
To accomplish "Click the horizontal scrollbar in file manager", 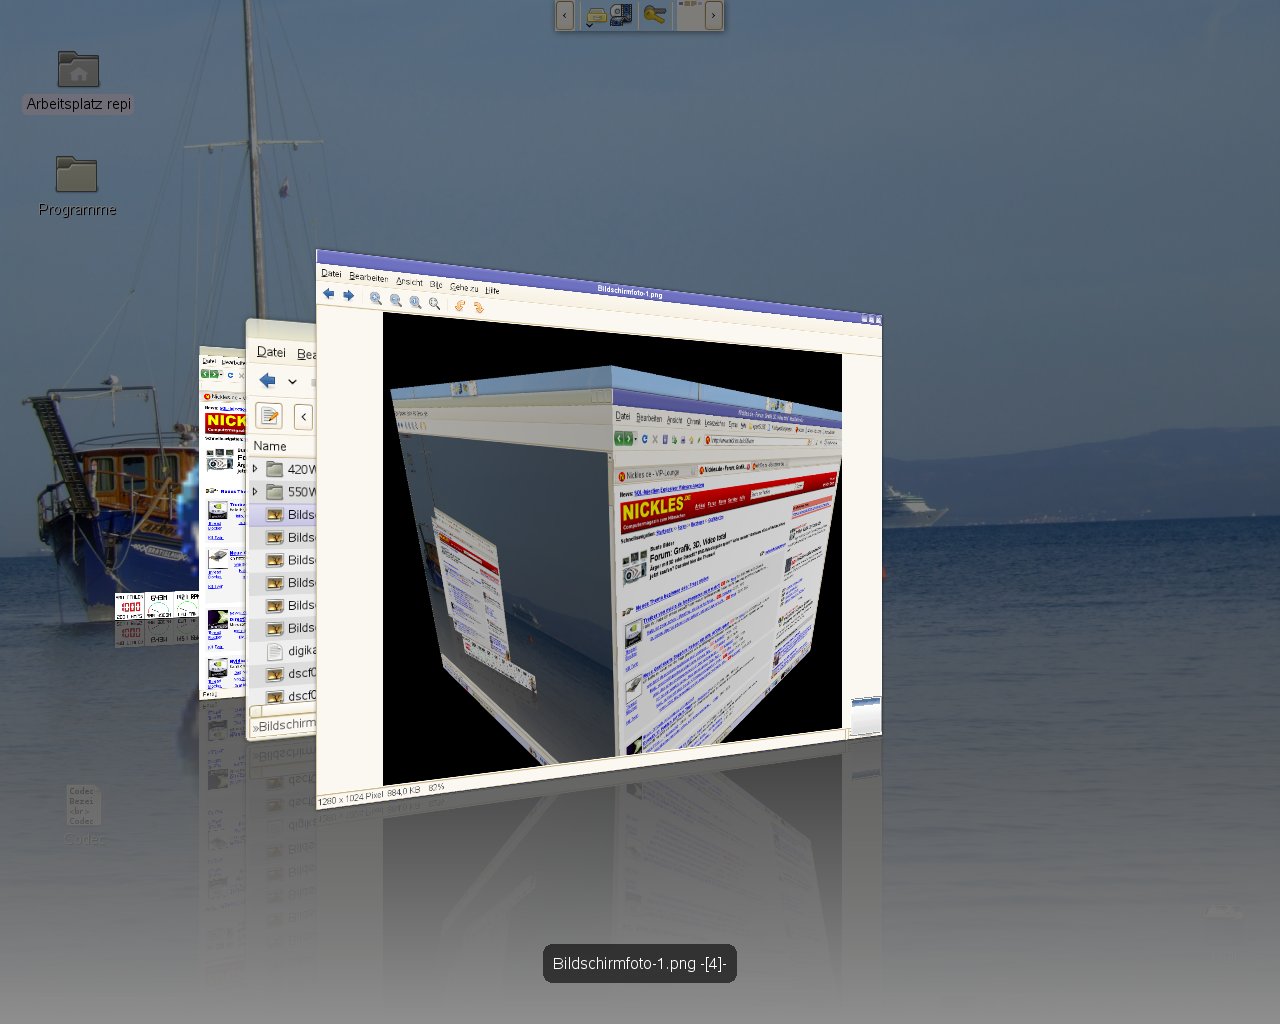I will (x=283, y=711).
